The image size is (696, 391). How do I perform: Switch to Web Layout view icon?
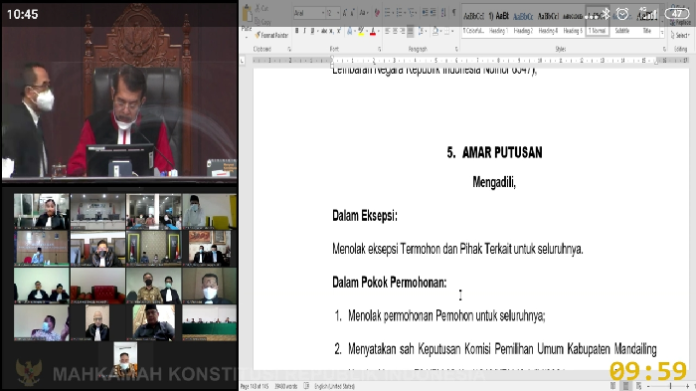[639, 386]
